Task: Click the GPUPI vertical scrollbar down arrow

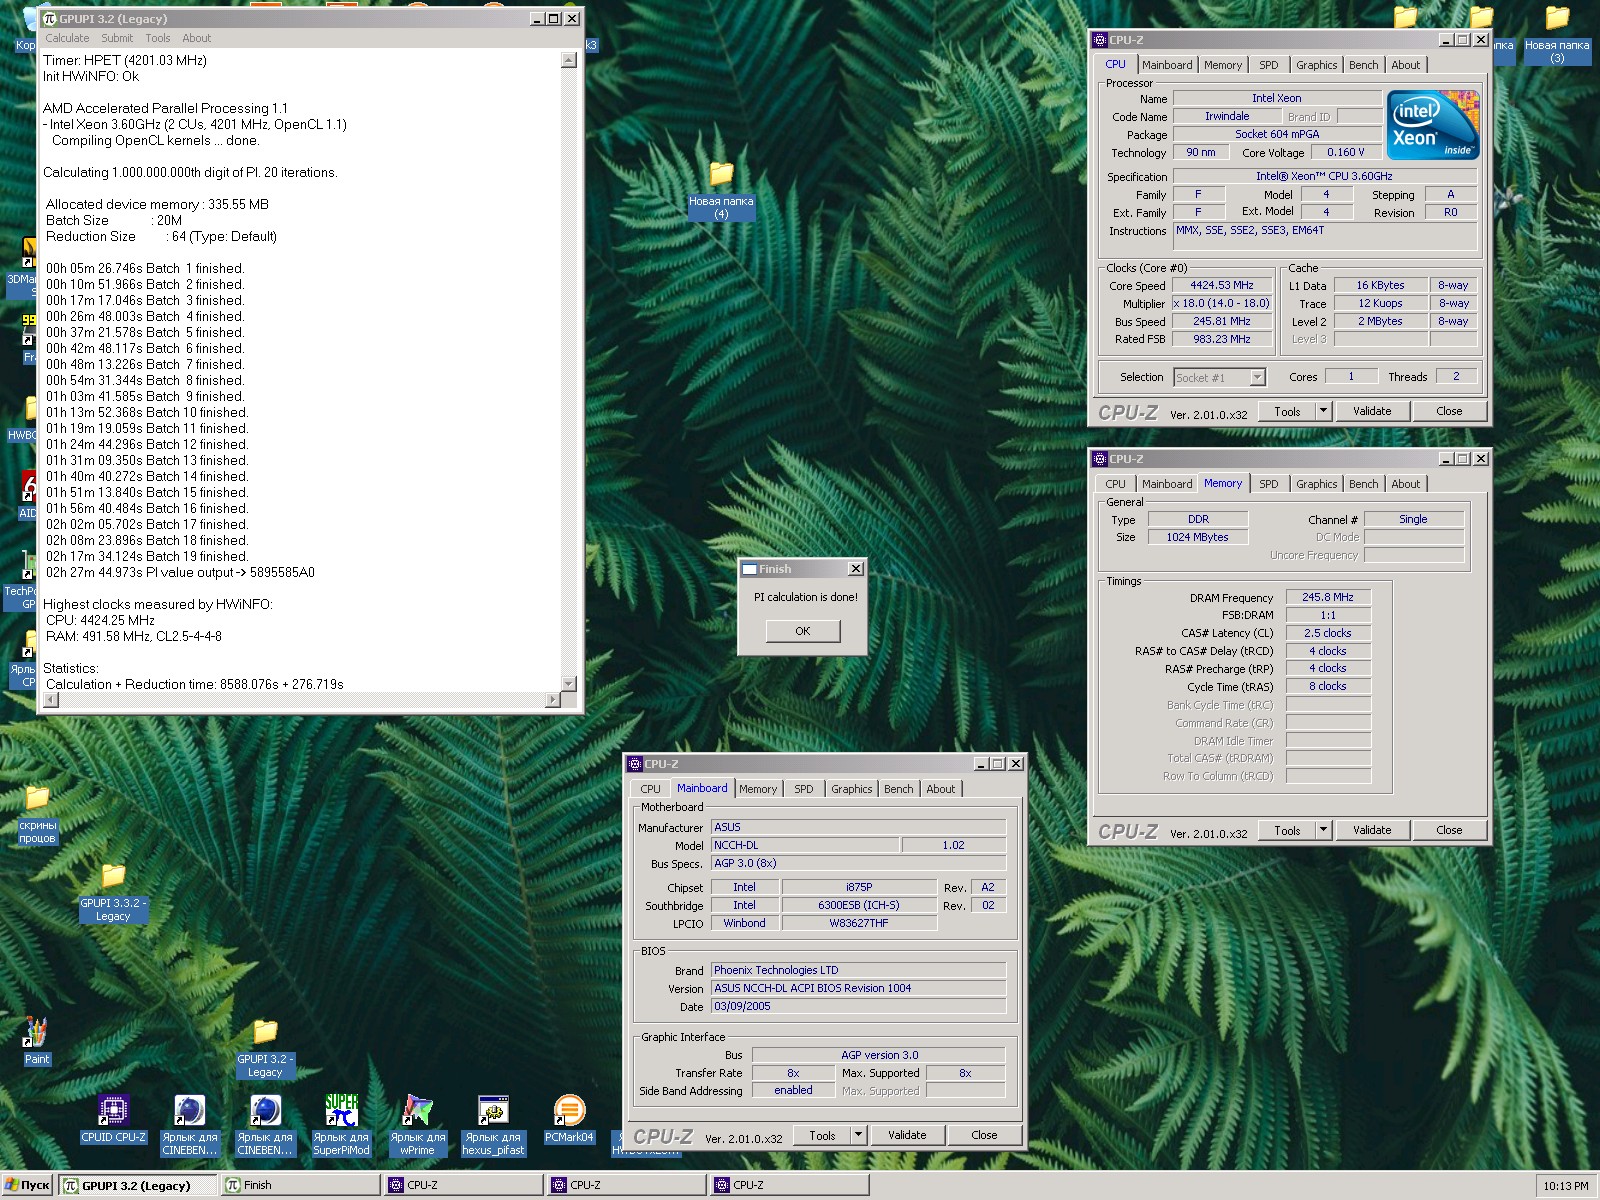Action: tap(569, 684)
